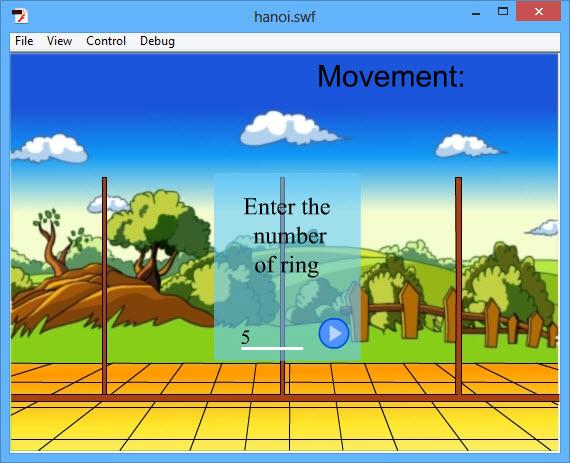The height and width of the screenshot is (463, 570).
Task: Click the horizontal base bar under pegs
Action: [285, 398]
